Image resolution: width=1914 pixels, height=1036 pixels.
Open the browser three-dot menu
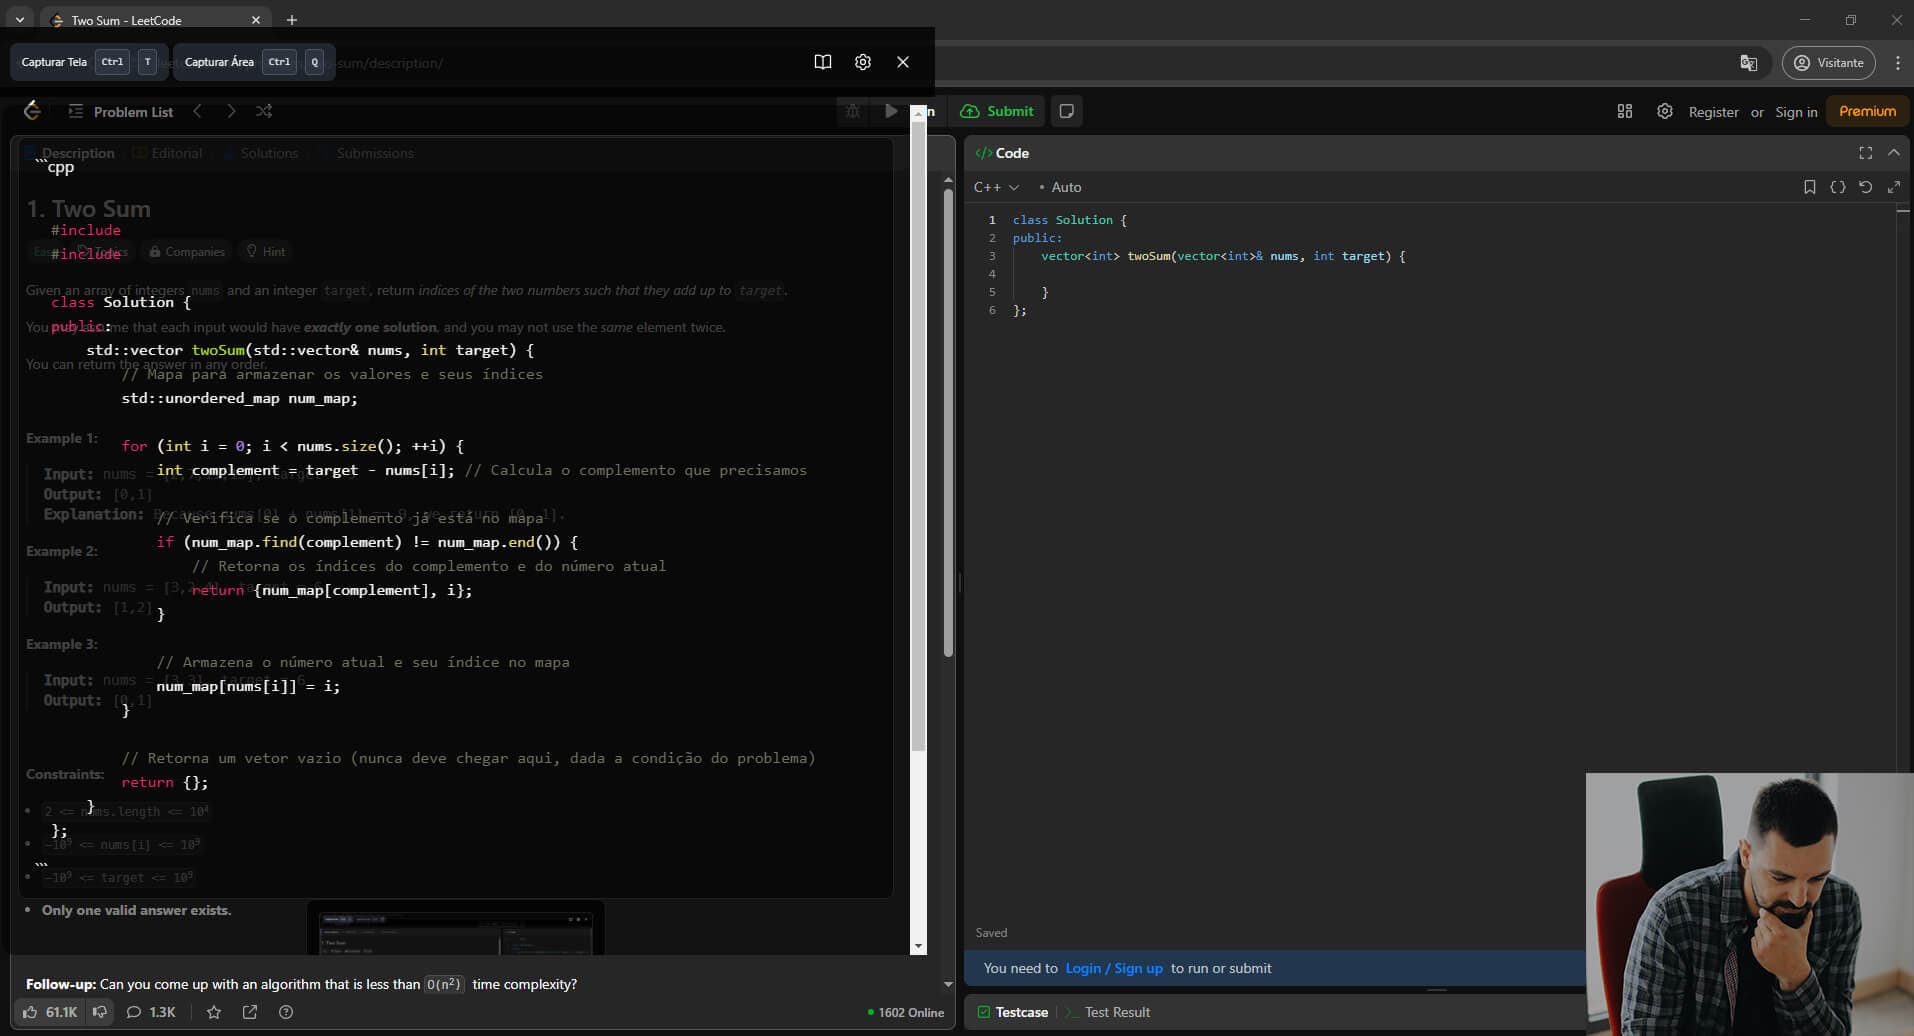tap(1897, 63)
